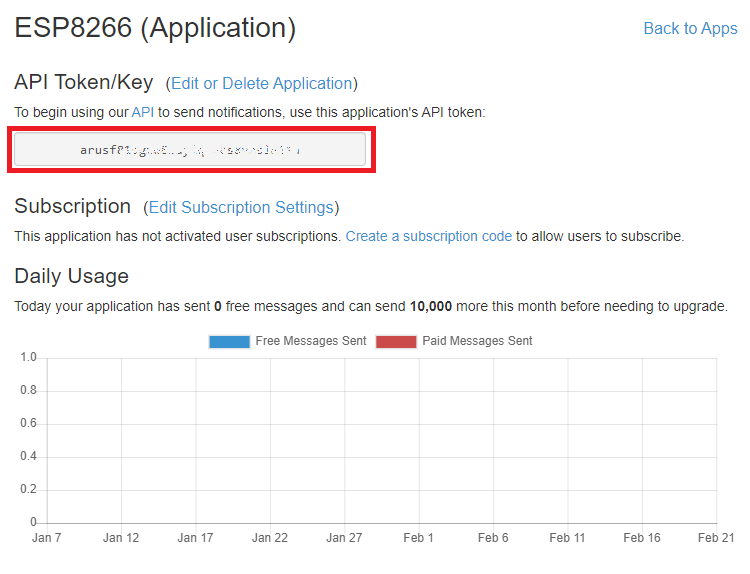Click Create a subscription code link
The image size is (750, 574).
[428, 236]
